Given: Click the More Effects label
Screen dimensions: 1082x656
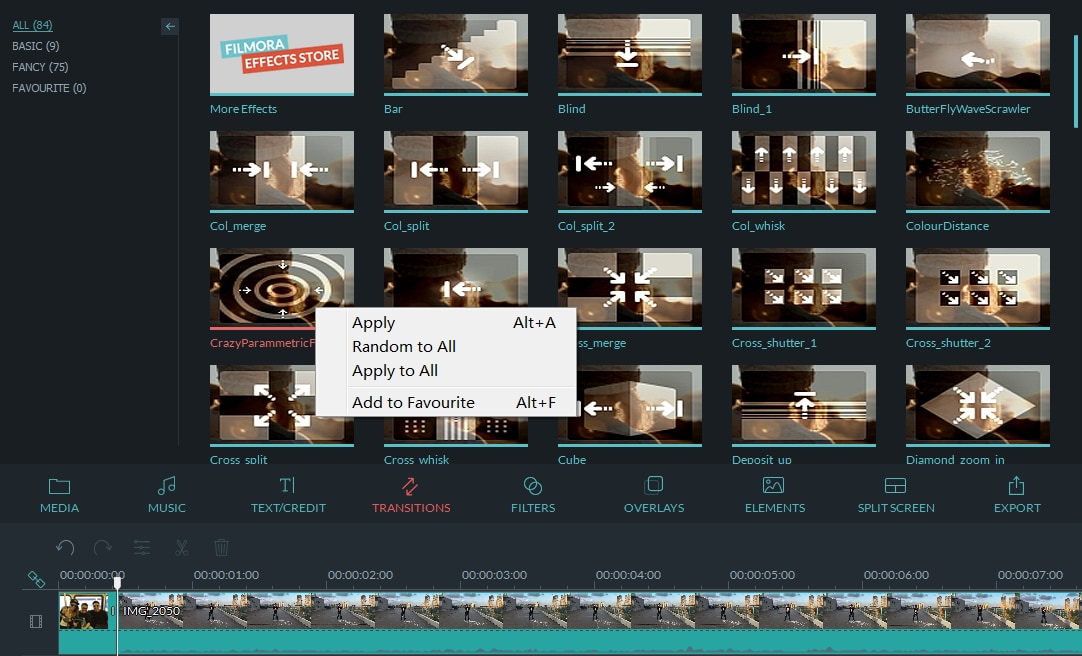Looking at the screenshot, I should pyautogui.click(x=244, y=109).
